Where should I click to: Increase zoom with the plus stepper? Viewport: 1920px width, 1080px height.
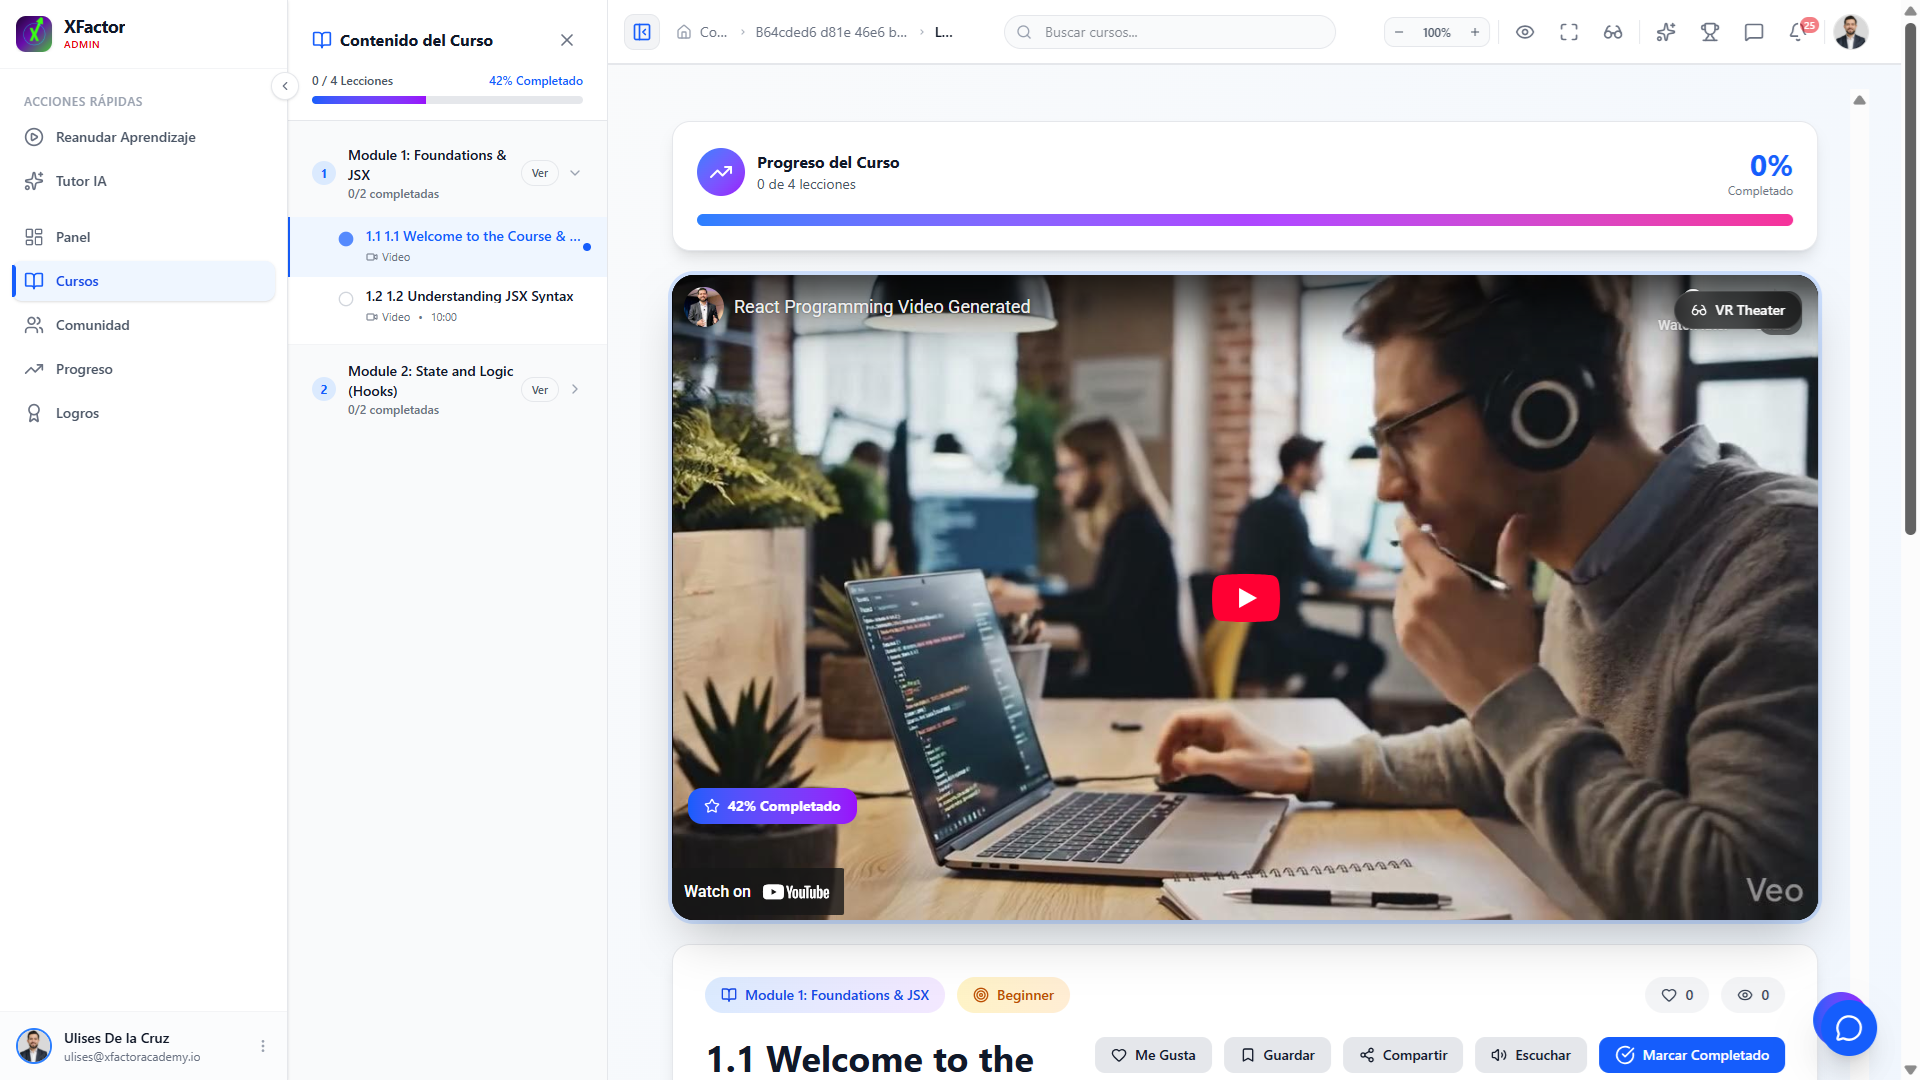[1474, 32]
